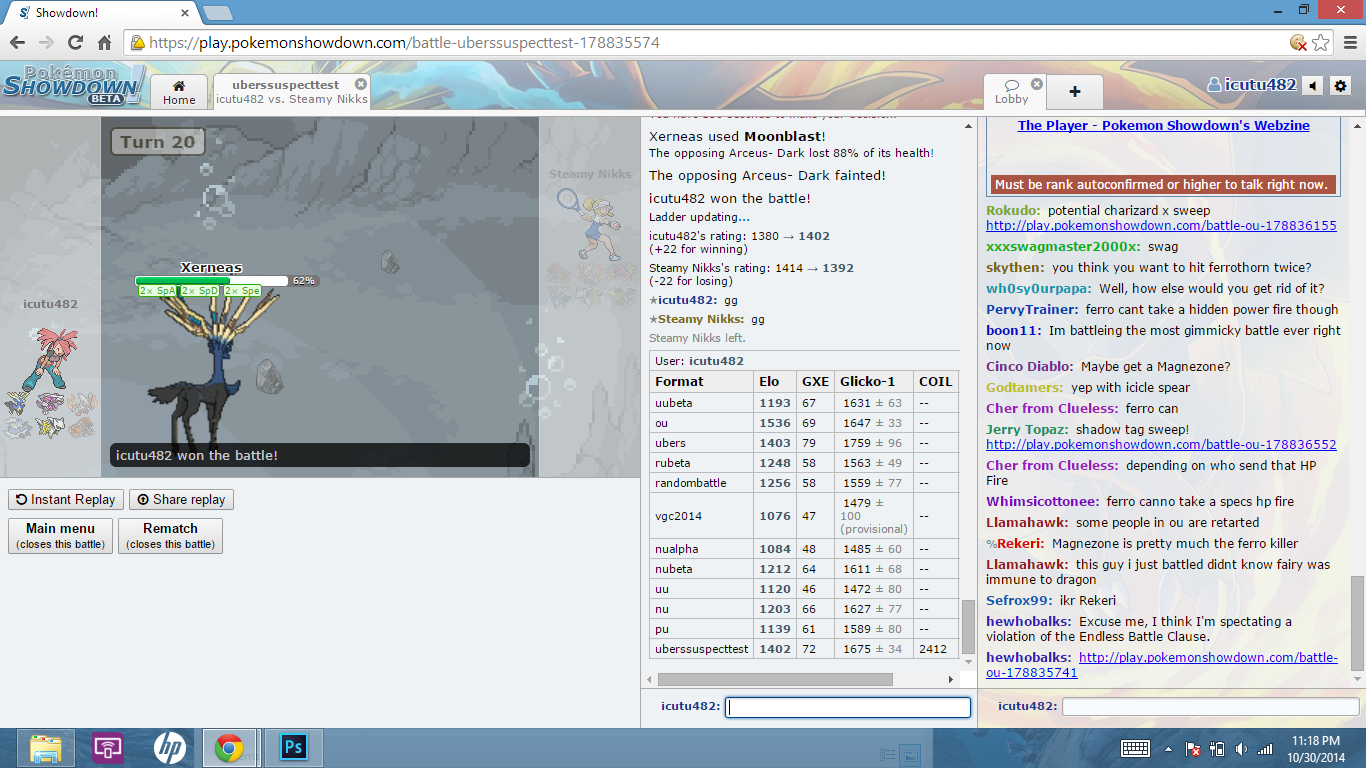This screenshot has height=768, width=1366.
Task: Click the Whimsicottonee username in chat
Action: [1043, 502]
